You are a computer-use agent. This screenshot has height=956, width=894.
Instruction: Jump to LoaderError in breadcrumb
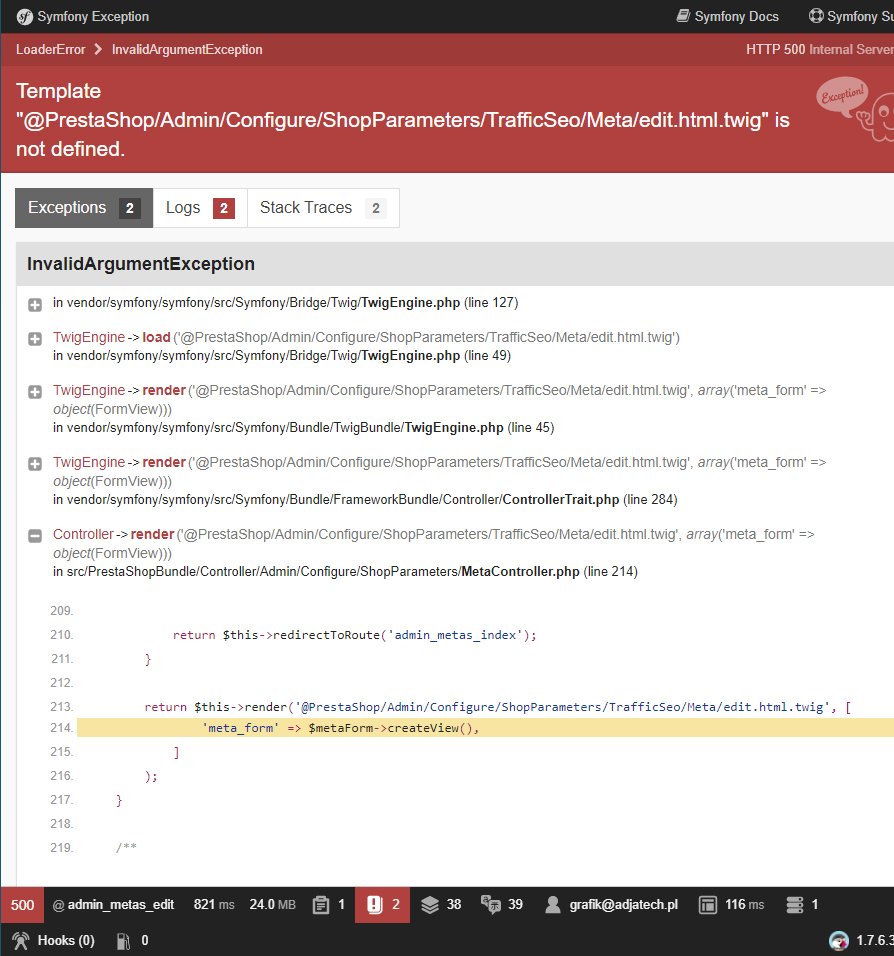tap(51, 49)
